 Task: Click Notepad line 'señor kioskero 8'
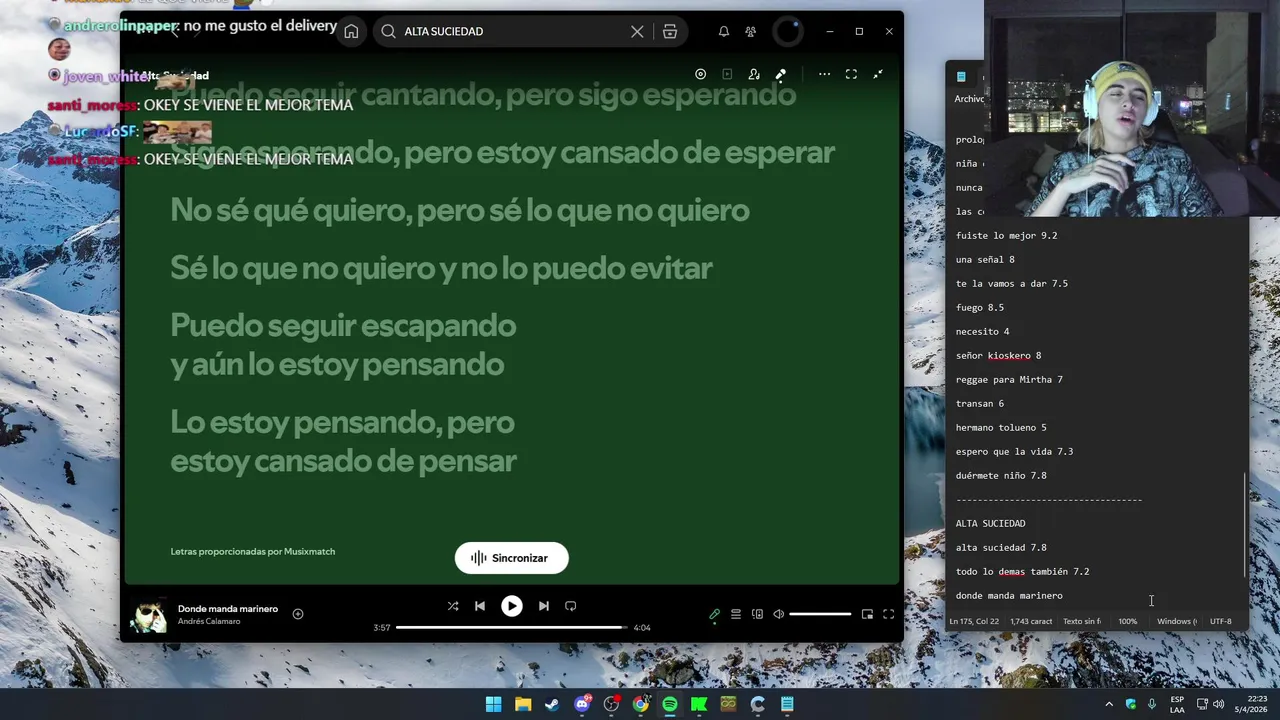998,356
